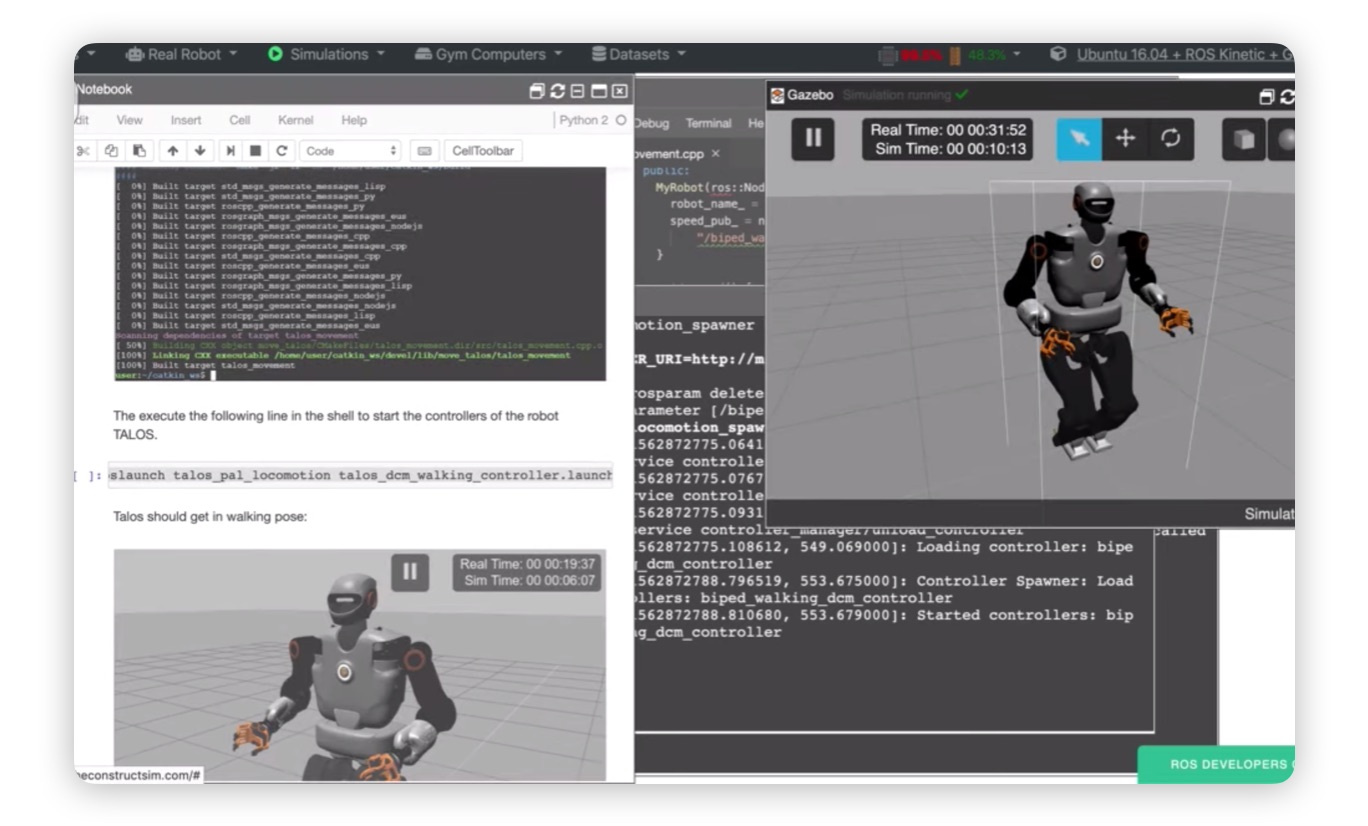Interrupt the notebook kernel with the stop icon

click(256, 151)
